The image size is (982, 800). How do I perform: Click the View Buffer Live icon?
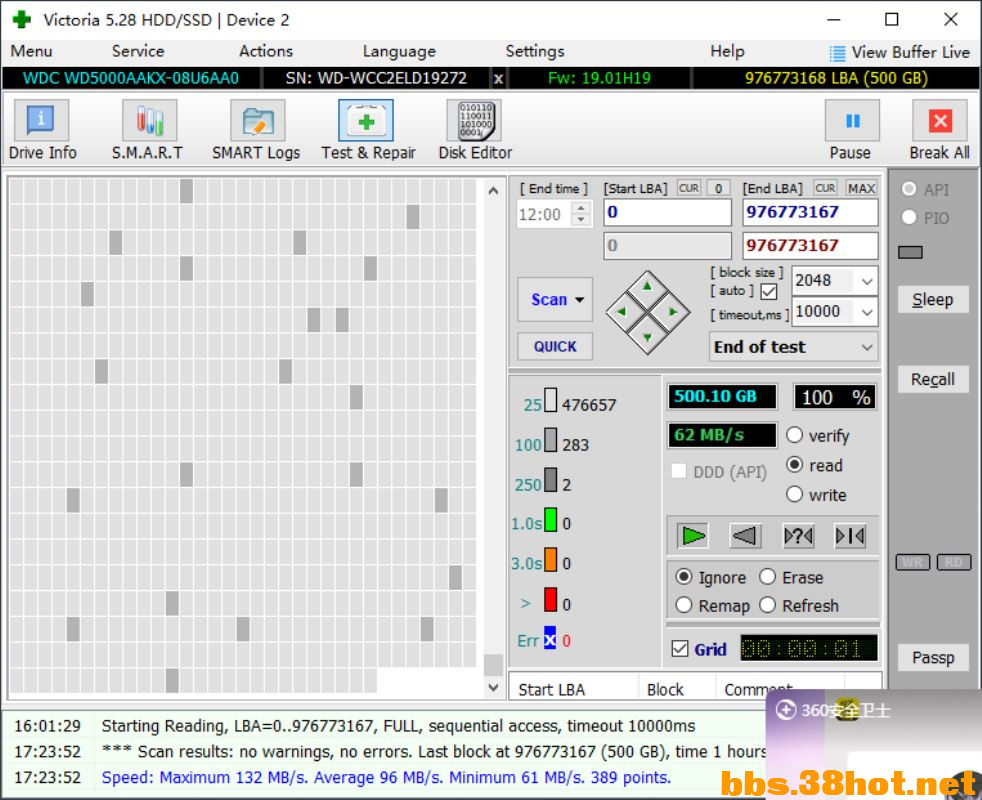tap(837, 53)
